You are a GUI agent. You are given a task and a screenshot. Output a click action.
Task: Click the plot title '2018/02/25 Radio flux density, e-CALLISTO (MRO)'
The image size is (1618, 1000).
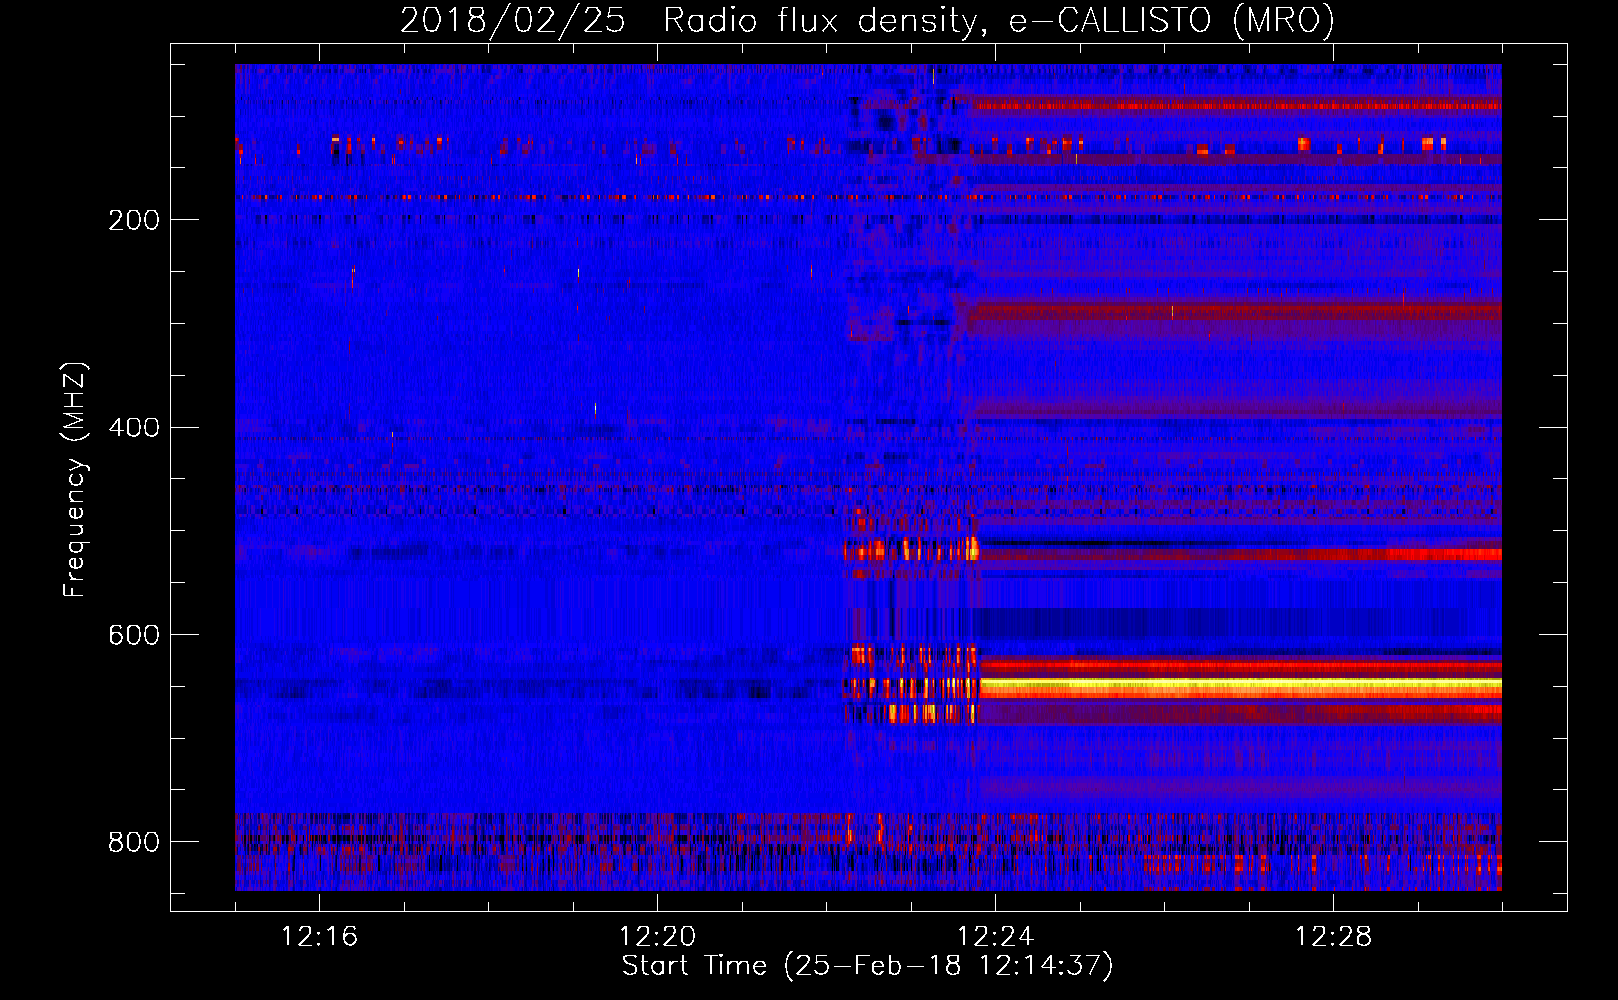click(867, 20)
